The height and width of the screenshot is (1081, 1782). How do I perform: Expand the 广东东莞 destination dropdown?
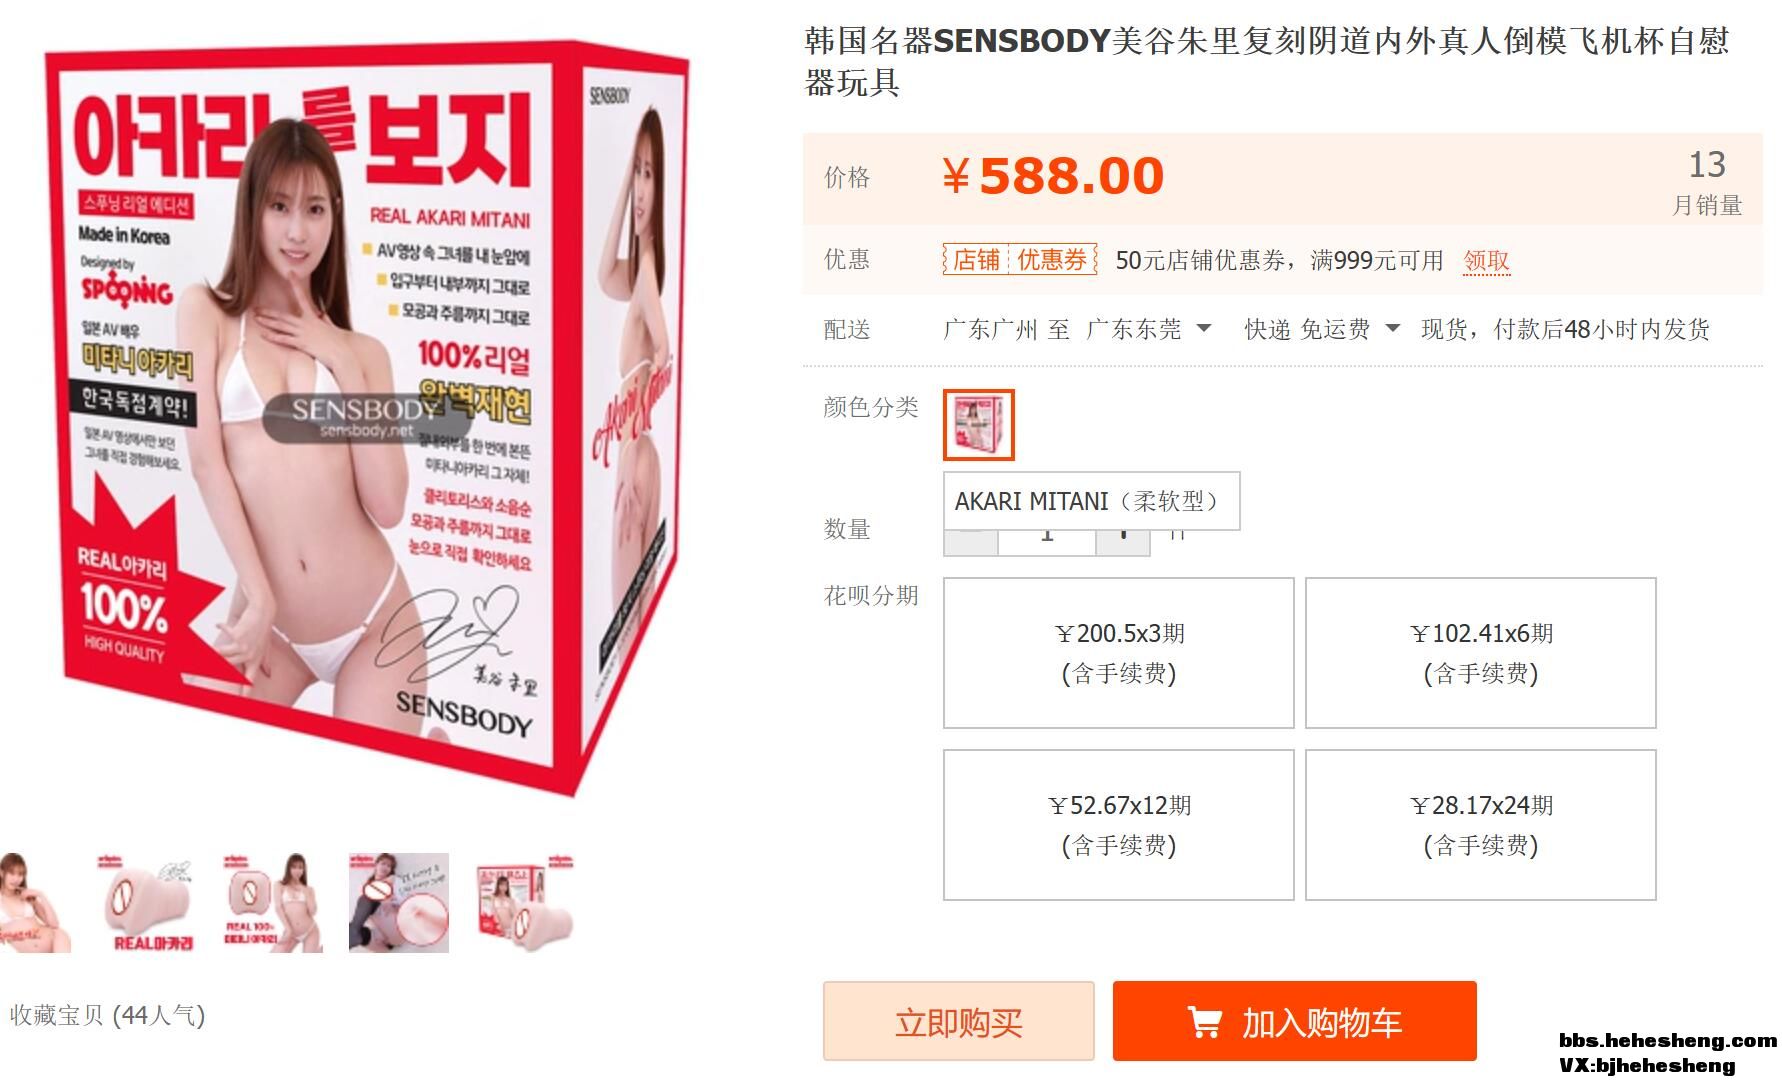[1149, 329]
